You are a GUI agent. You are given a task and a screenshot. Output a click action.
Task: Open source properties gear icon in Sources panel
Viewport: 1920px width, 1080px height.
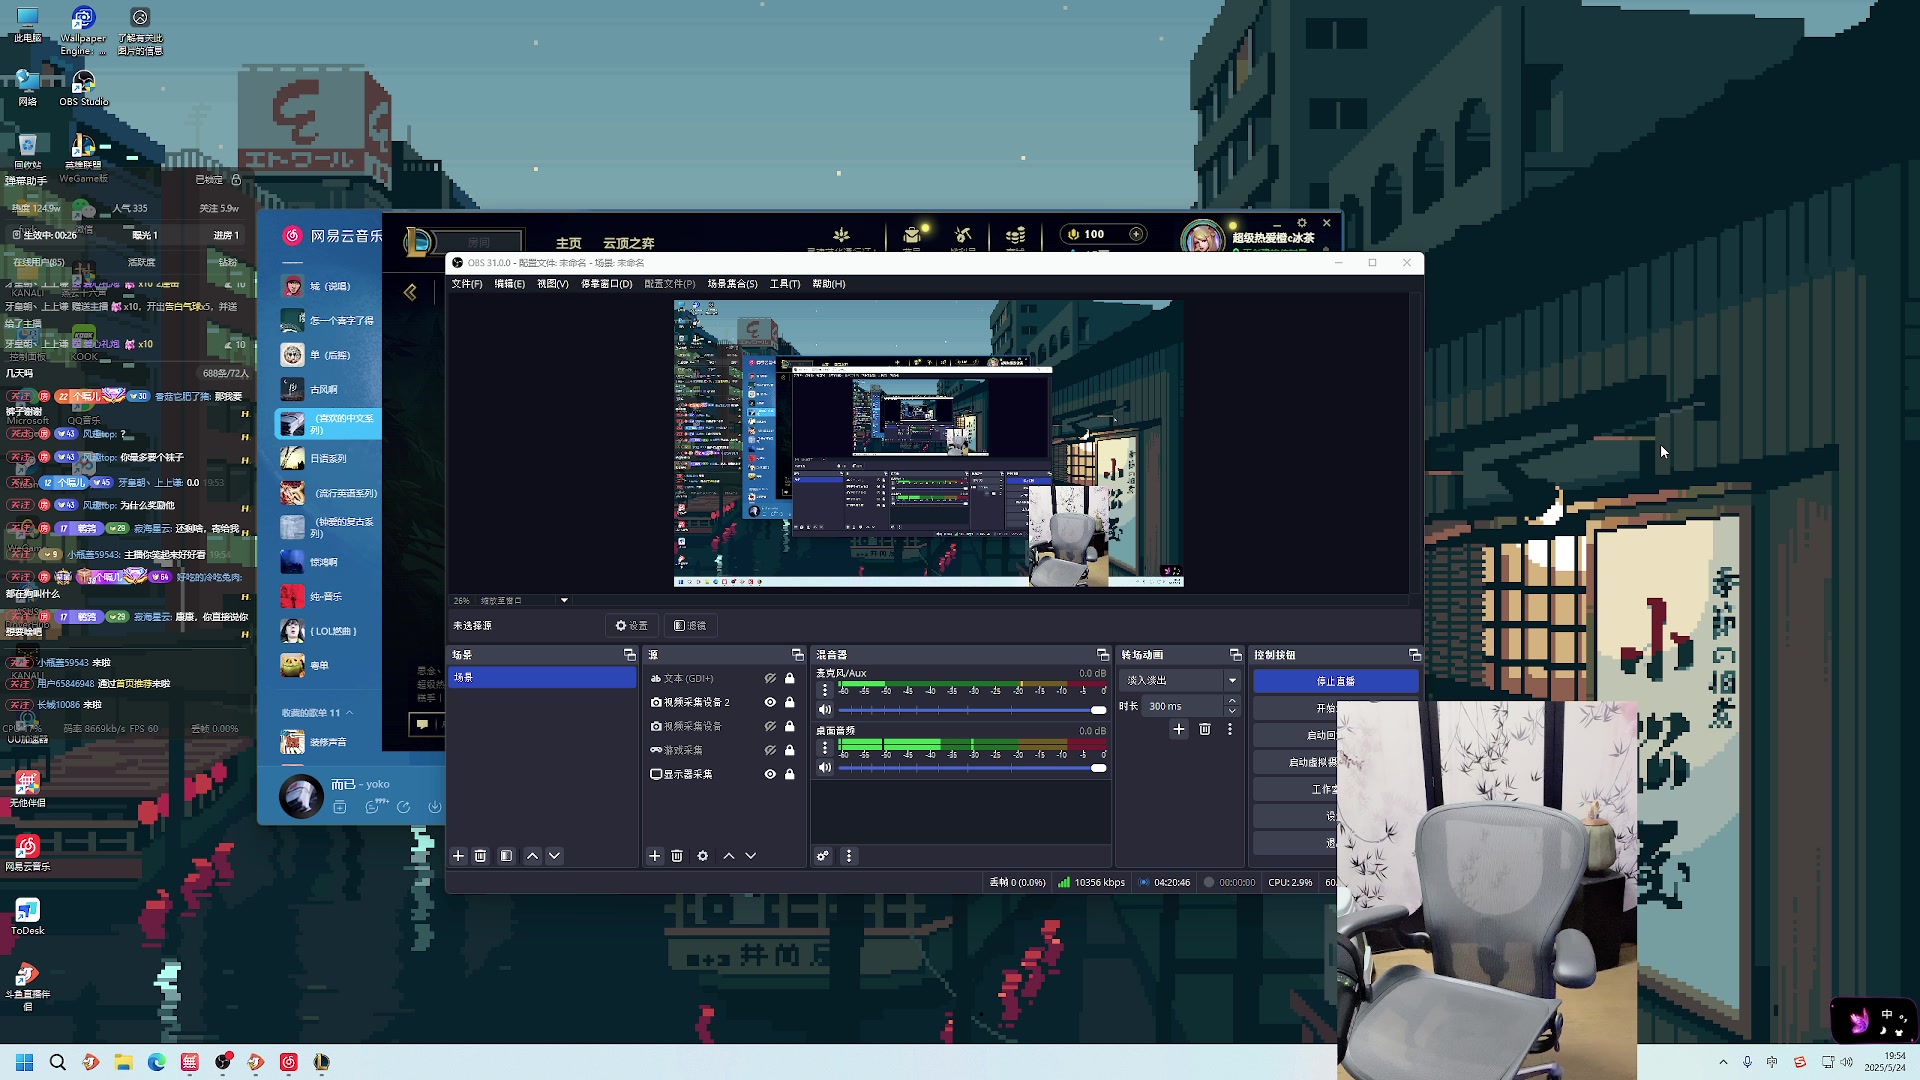coord(703,856)
